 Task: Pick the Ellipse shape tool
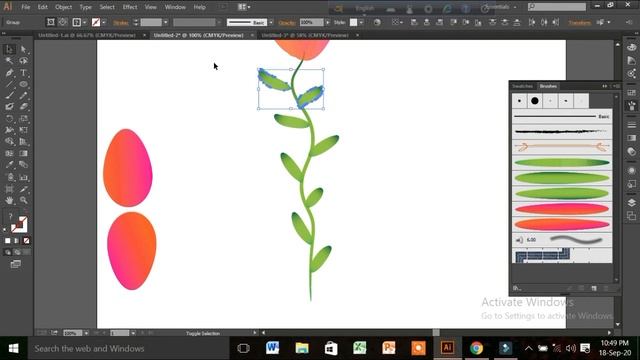click(24, 84)
